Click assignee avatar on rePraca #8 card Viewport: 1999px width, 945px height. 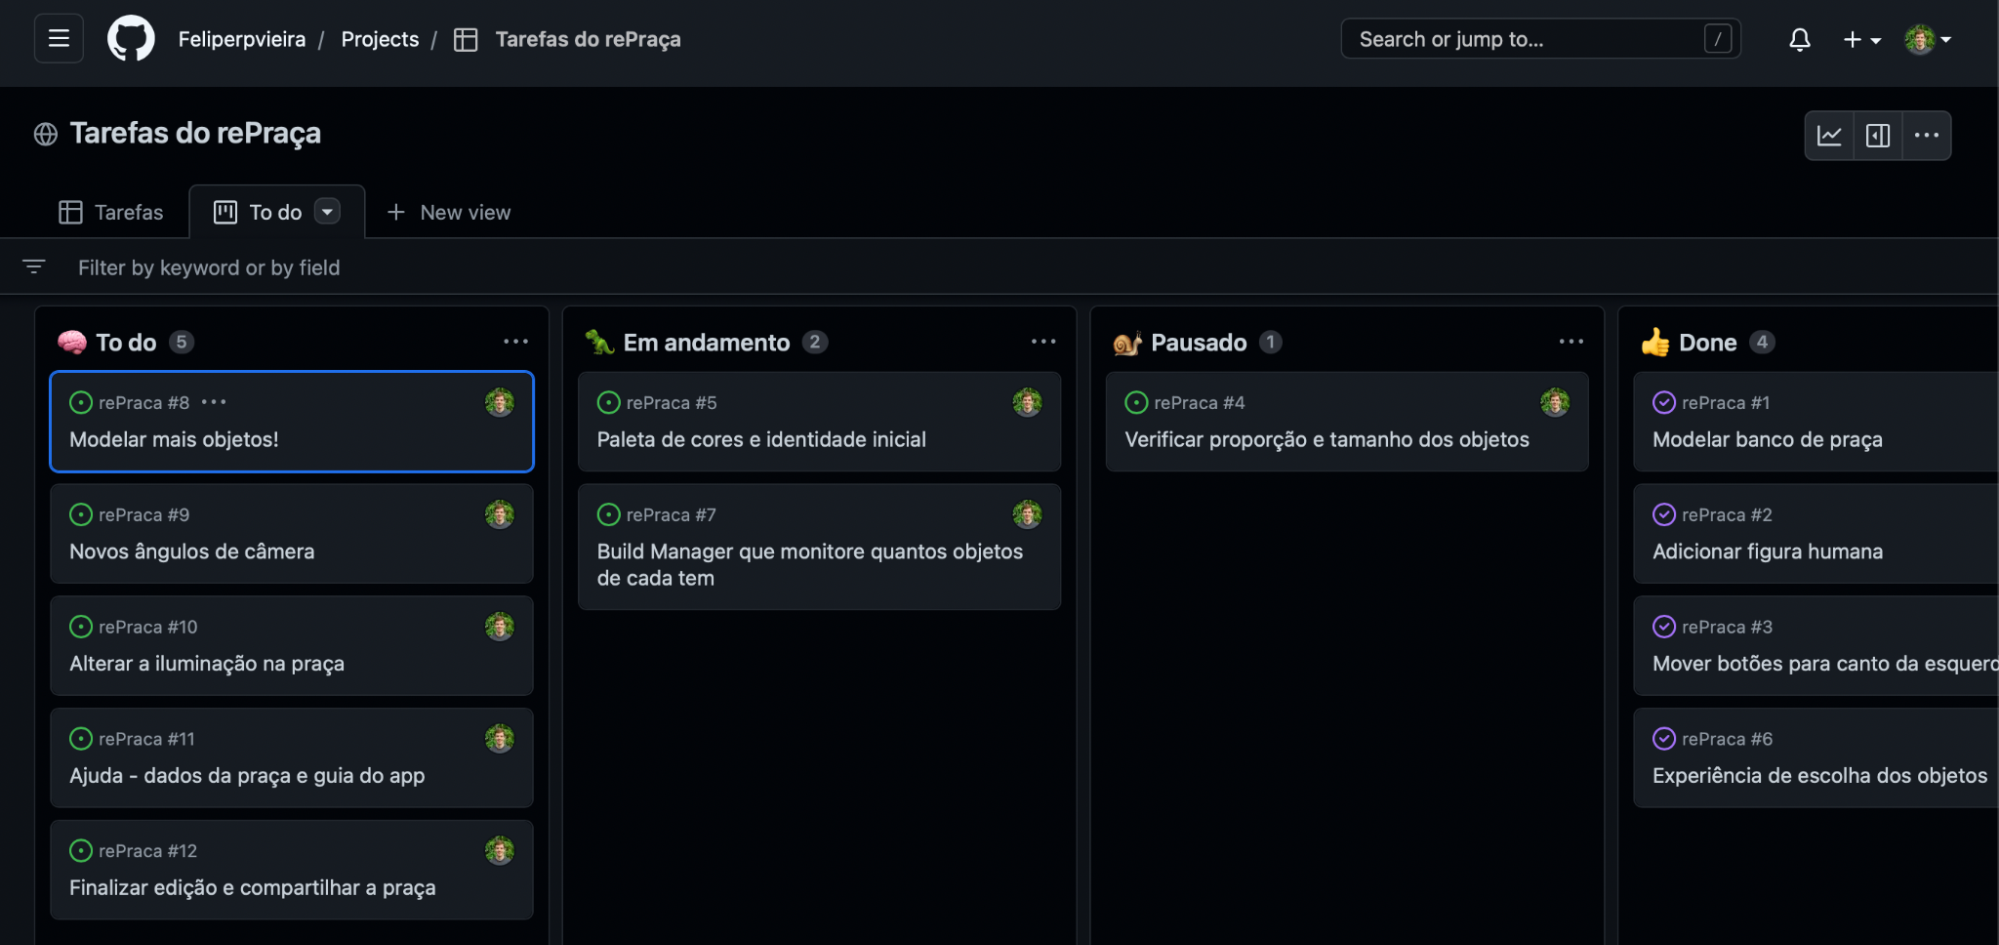[499, 402]
